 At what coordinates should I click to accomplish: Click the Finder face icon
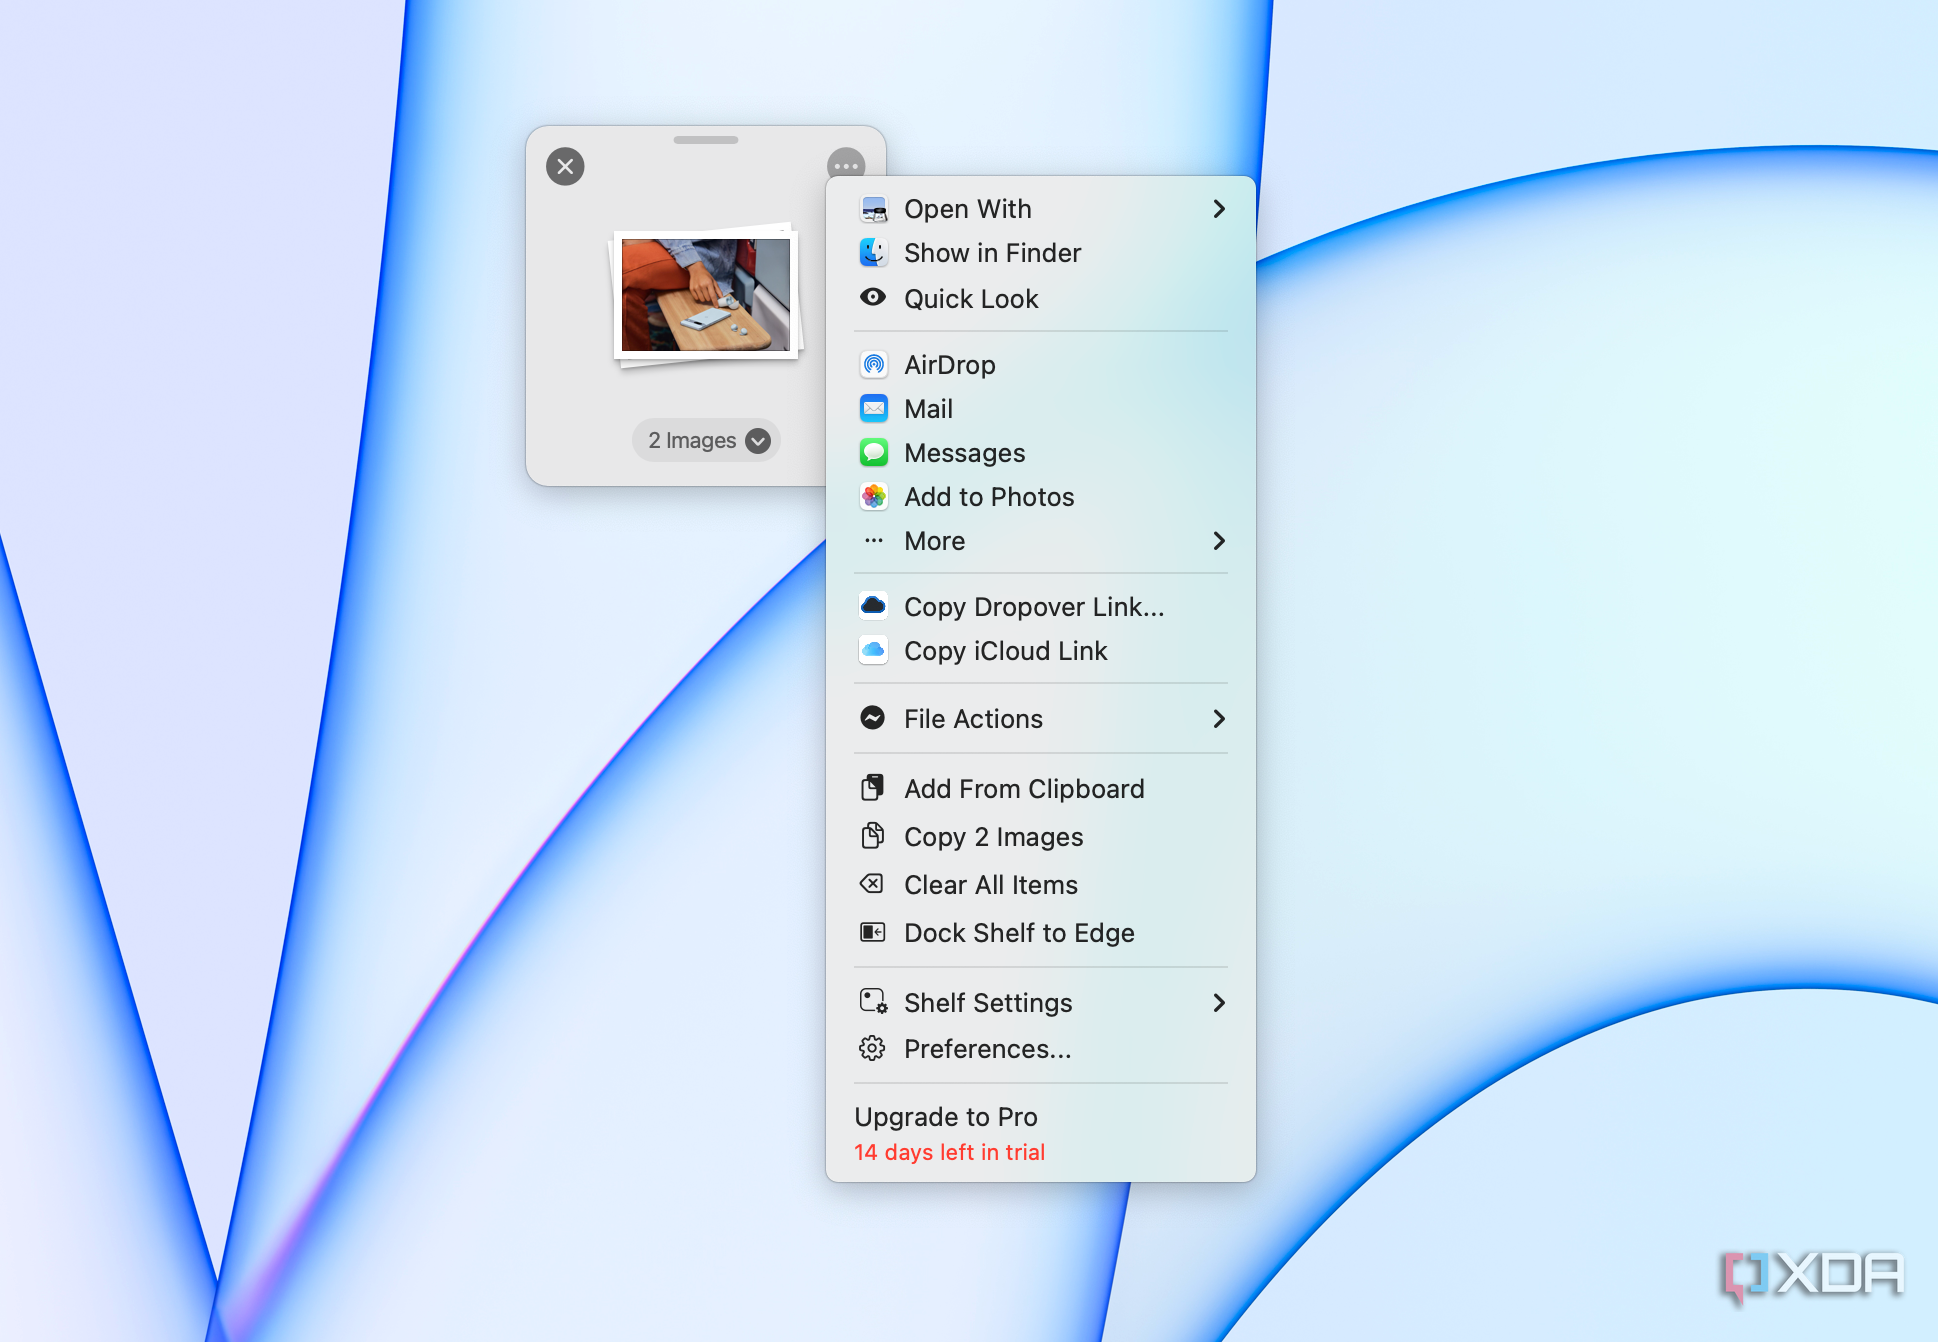point(874,253)
